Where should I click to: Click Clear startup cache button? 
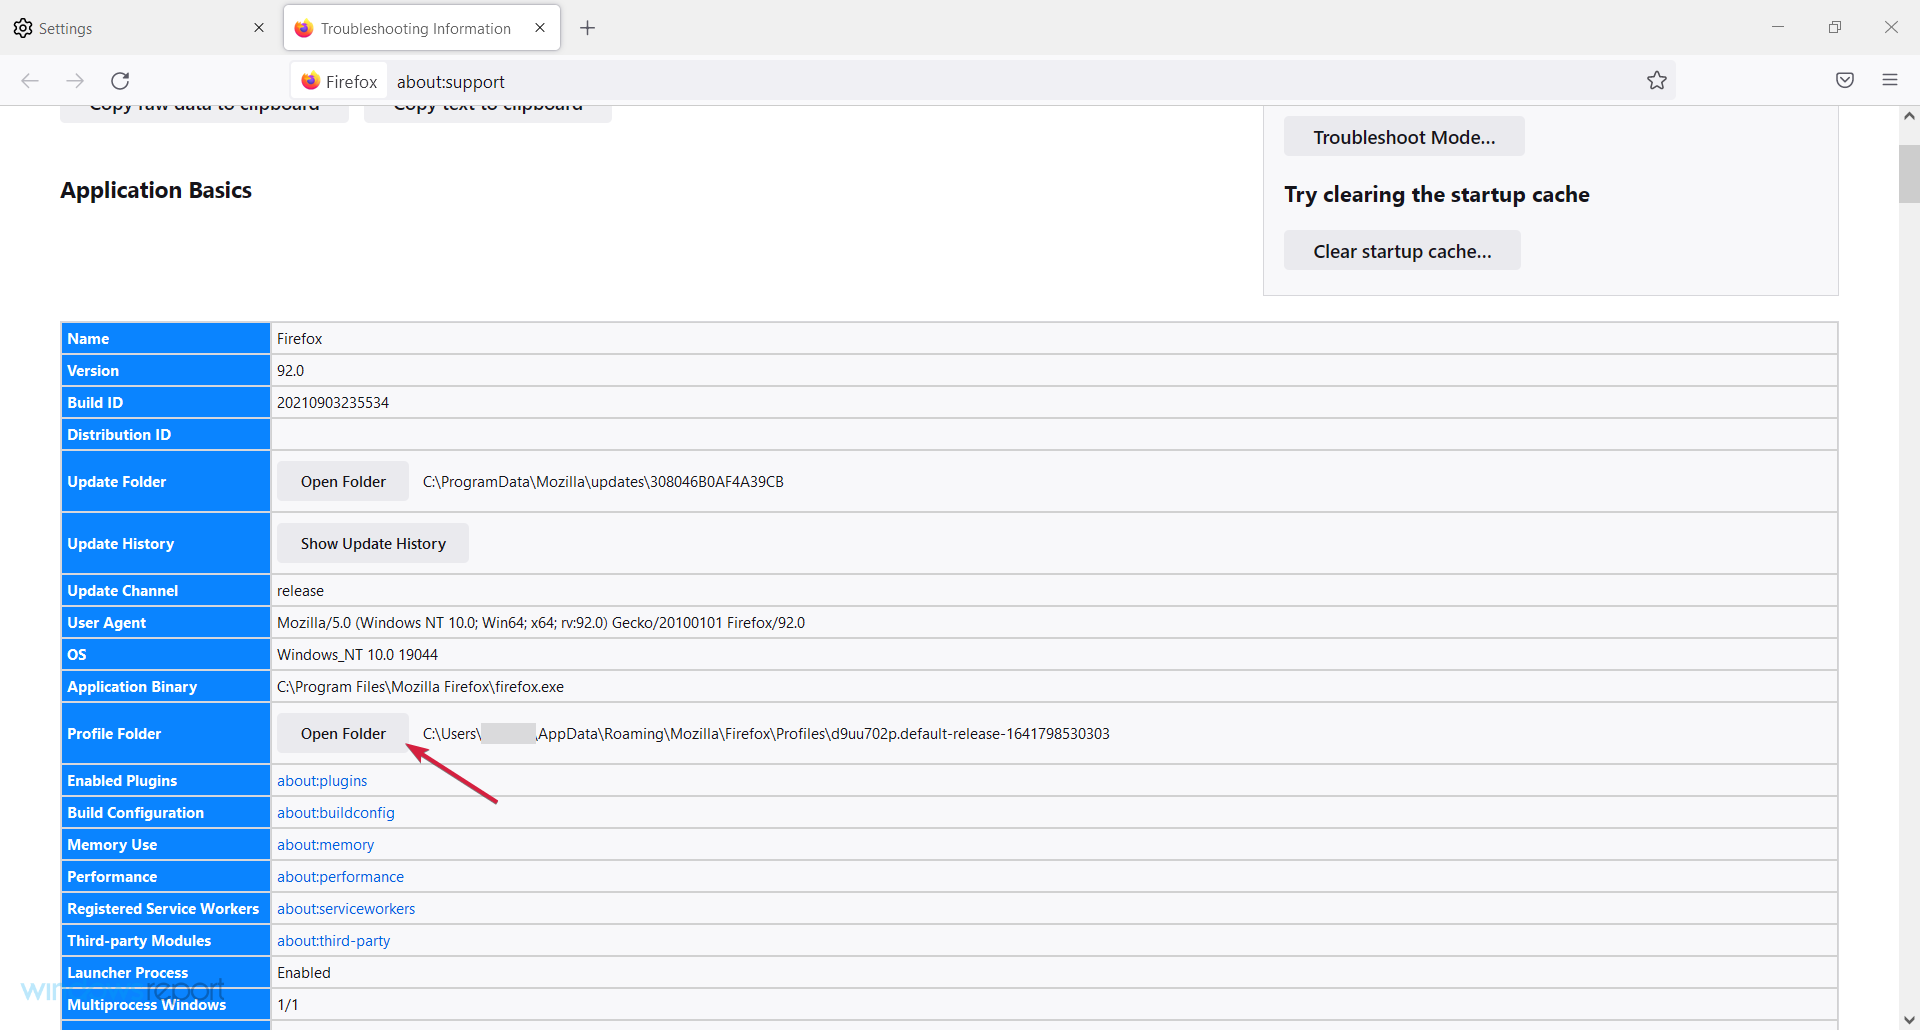tap(1402, 251)
